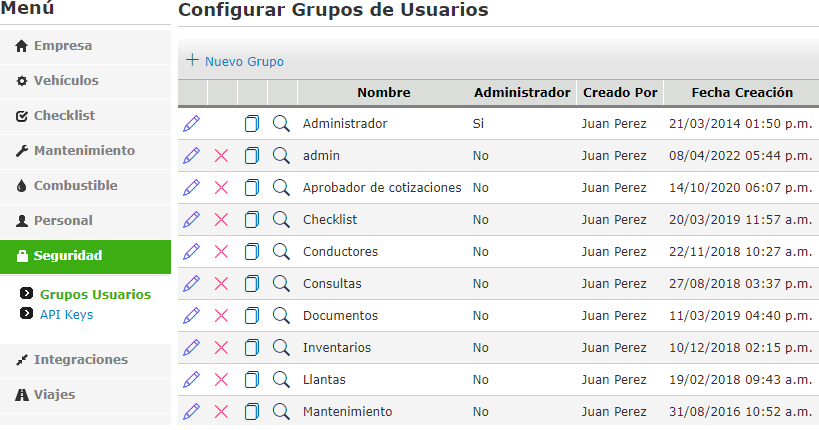This screenshot has height=430, width=819.
Task: Select the 'Si' administrator value
Action: [x=478, y=124]
